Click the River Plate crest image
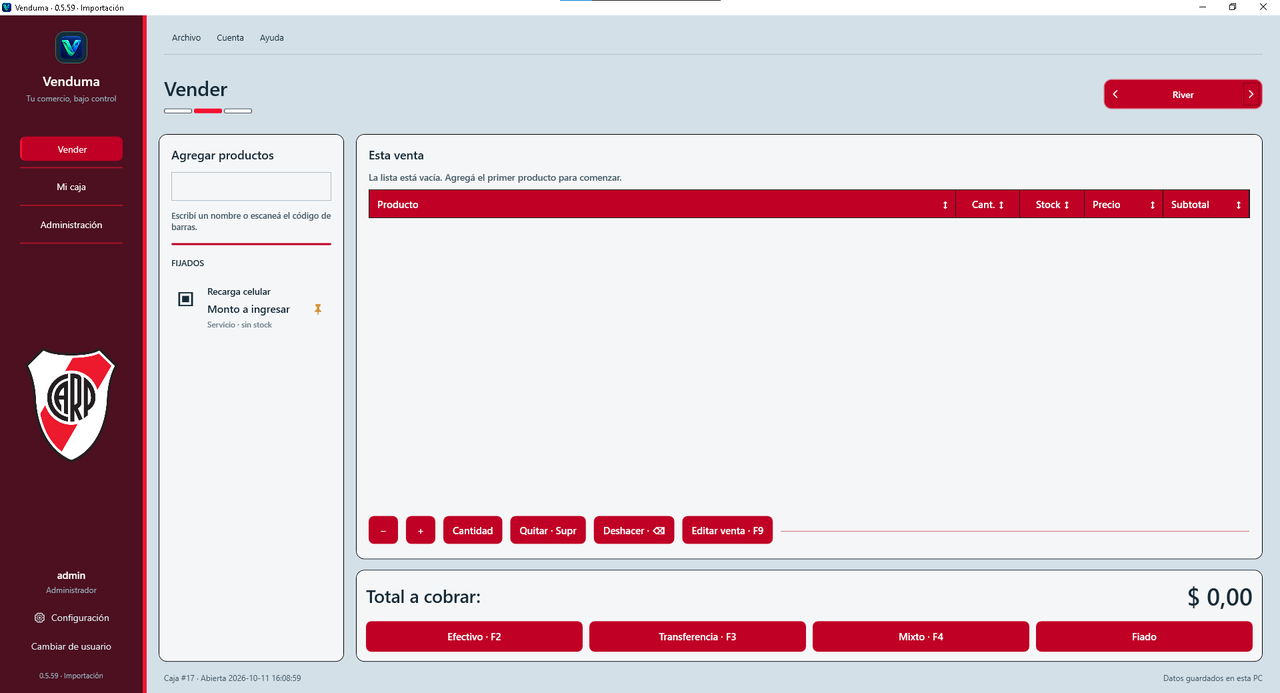 coord(71,404)
